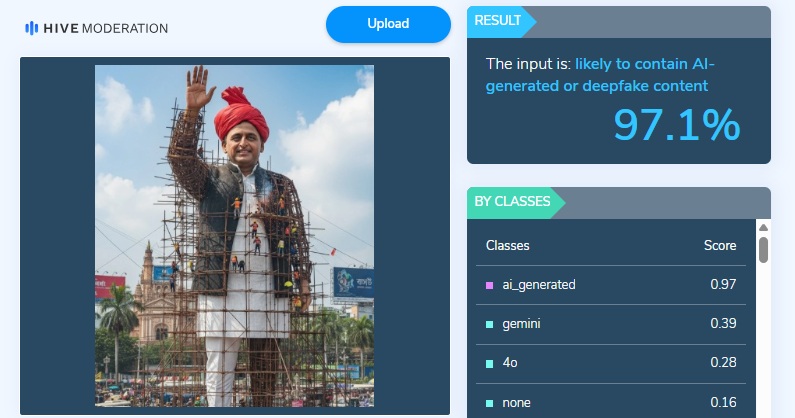Image resolution: width=795 pixels, height=418 pixels.
Task: Click the 97.1% result percentage
Action: coord(677,124)
